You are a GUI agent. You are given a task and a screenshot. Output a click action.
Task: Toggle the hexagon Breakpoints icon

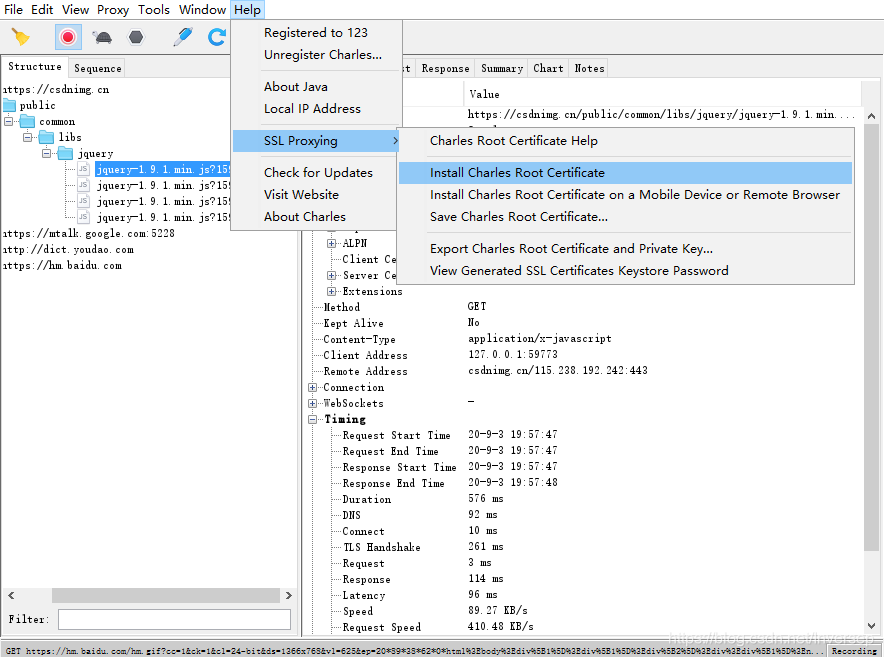[136, 37]
